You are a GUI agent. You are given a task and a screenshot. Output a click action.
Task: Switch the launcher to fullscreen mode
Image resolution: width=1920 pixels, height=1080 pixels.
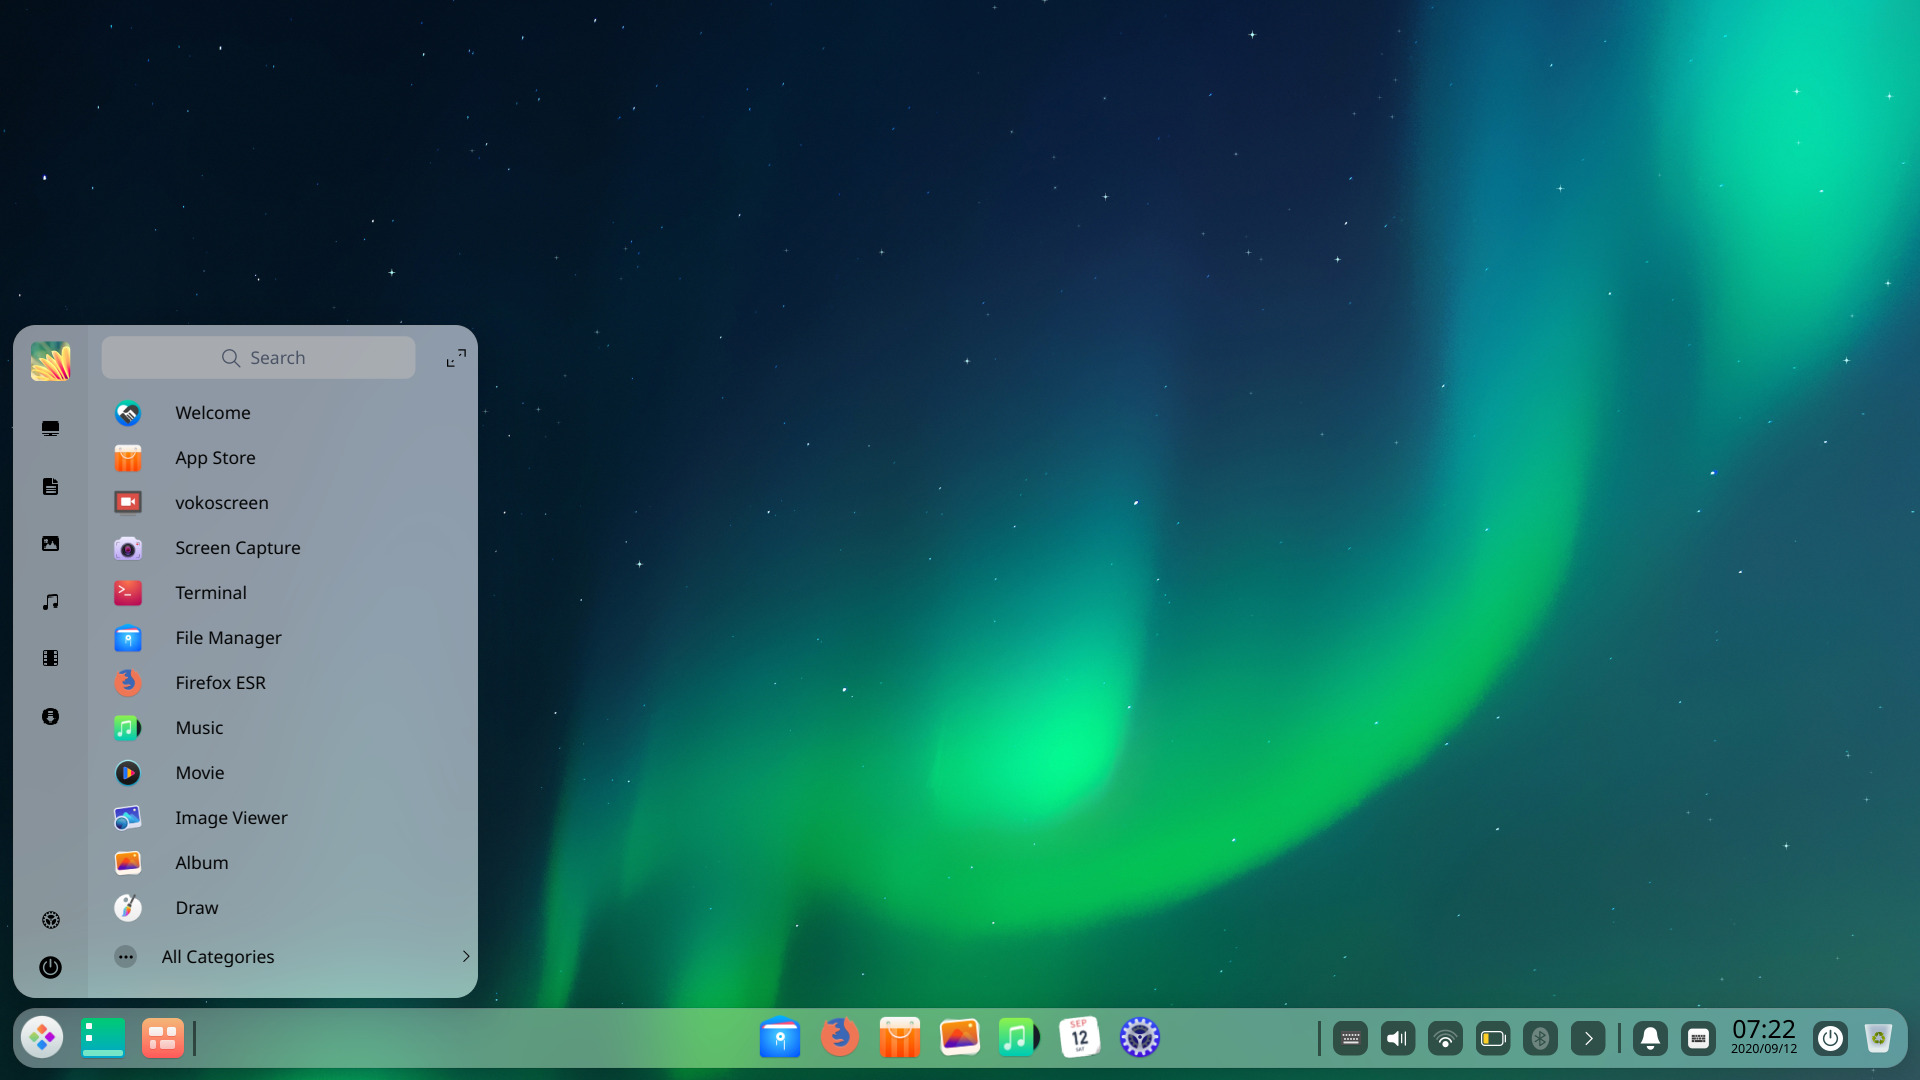[x=455, y=357]
